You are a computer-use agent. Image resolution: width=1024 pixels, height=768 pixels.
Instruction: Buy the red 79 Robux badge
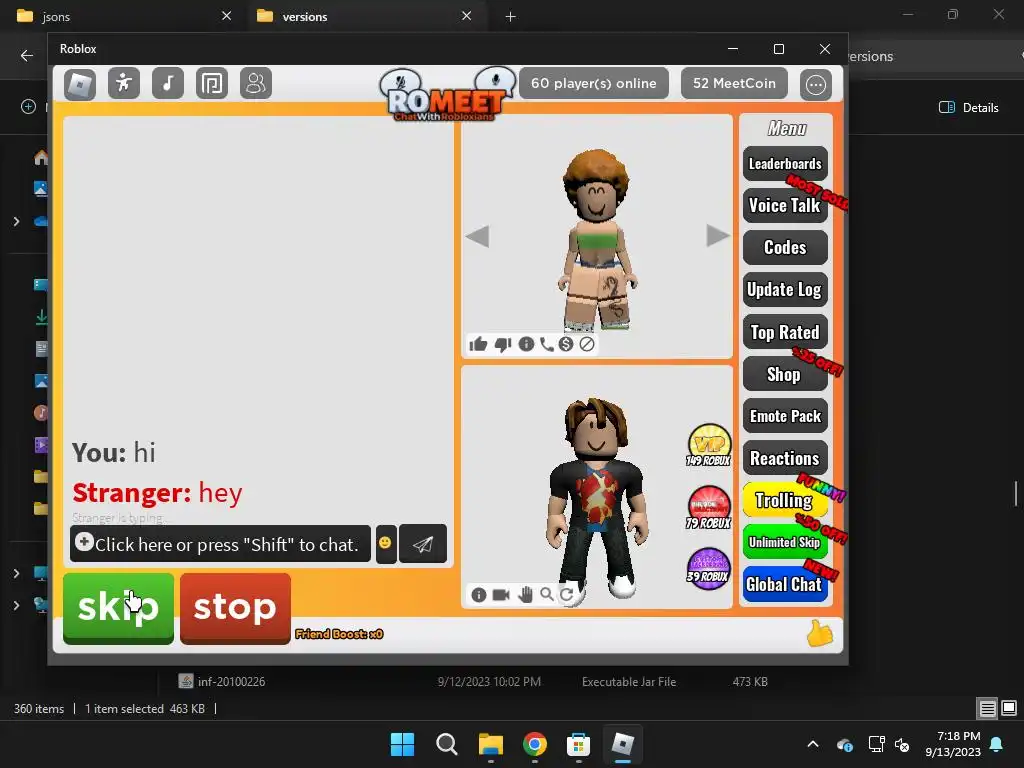[709, 507]
